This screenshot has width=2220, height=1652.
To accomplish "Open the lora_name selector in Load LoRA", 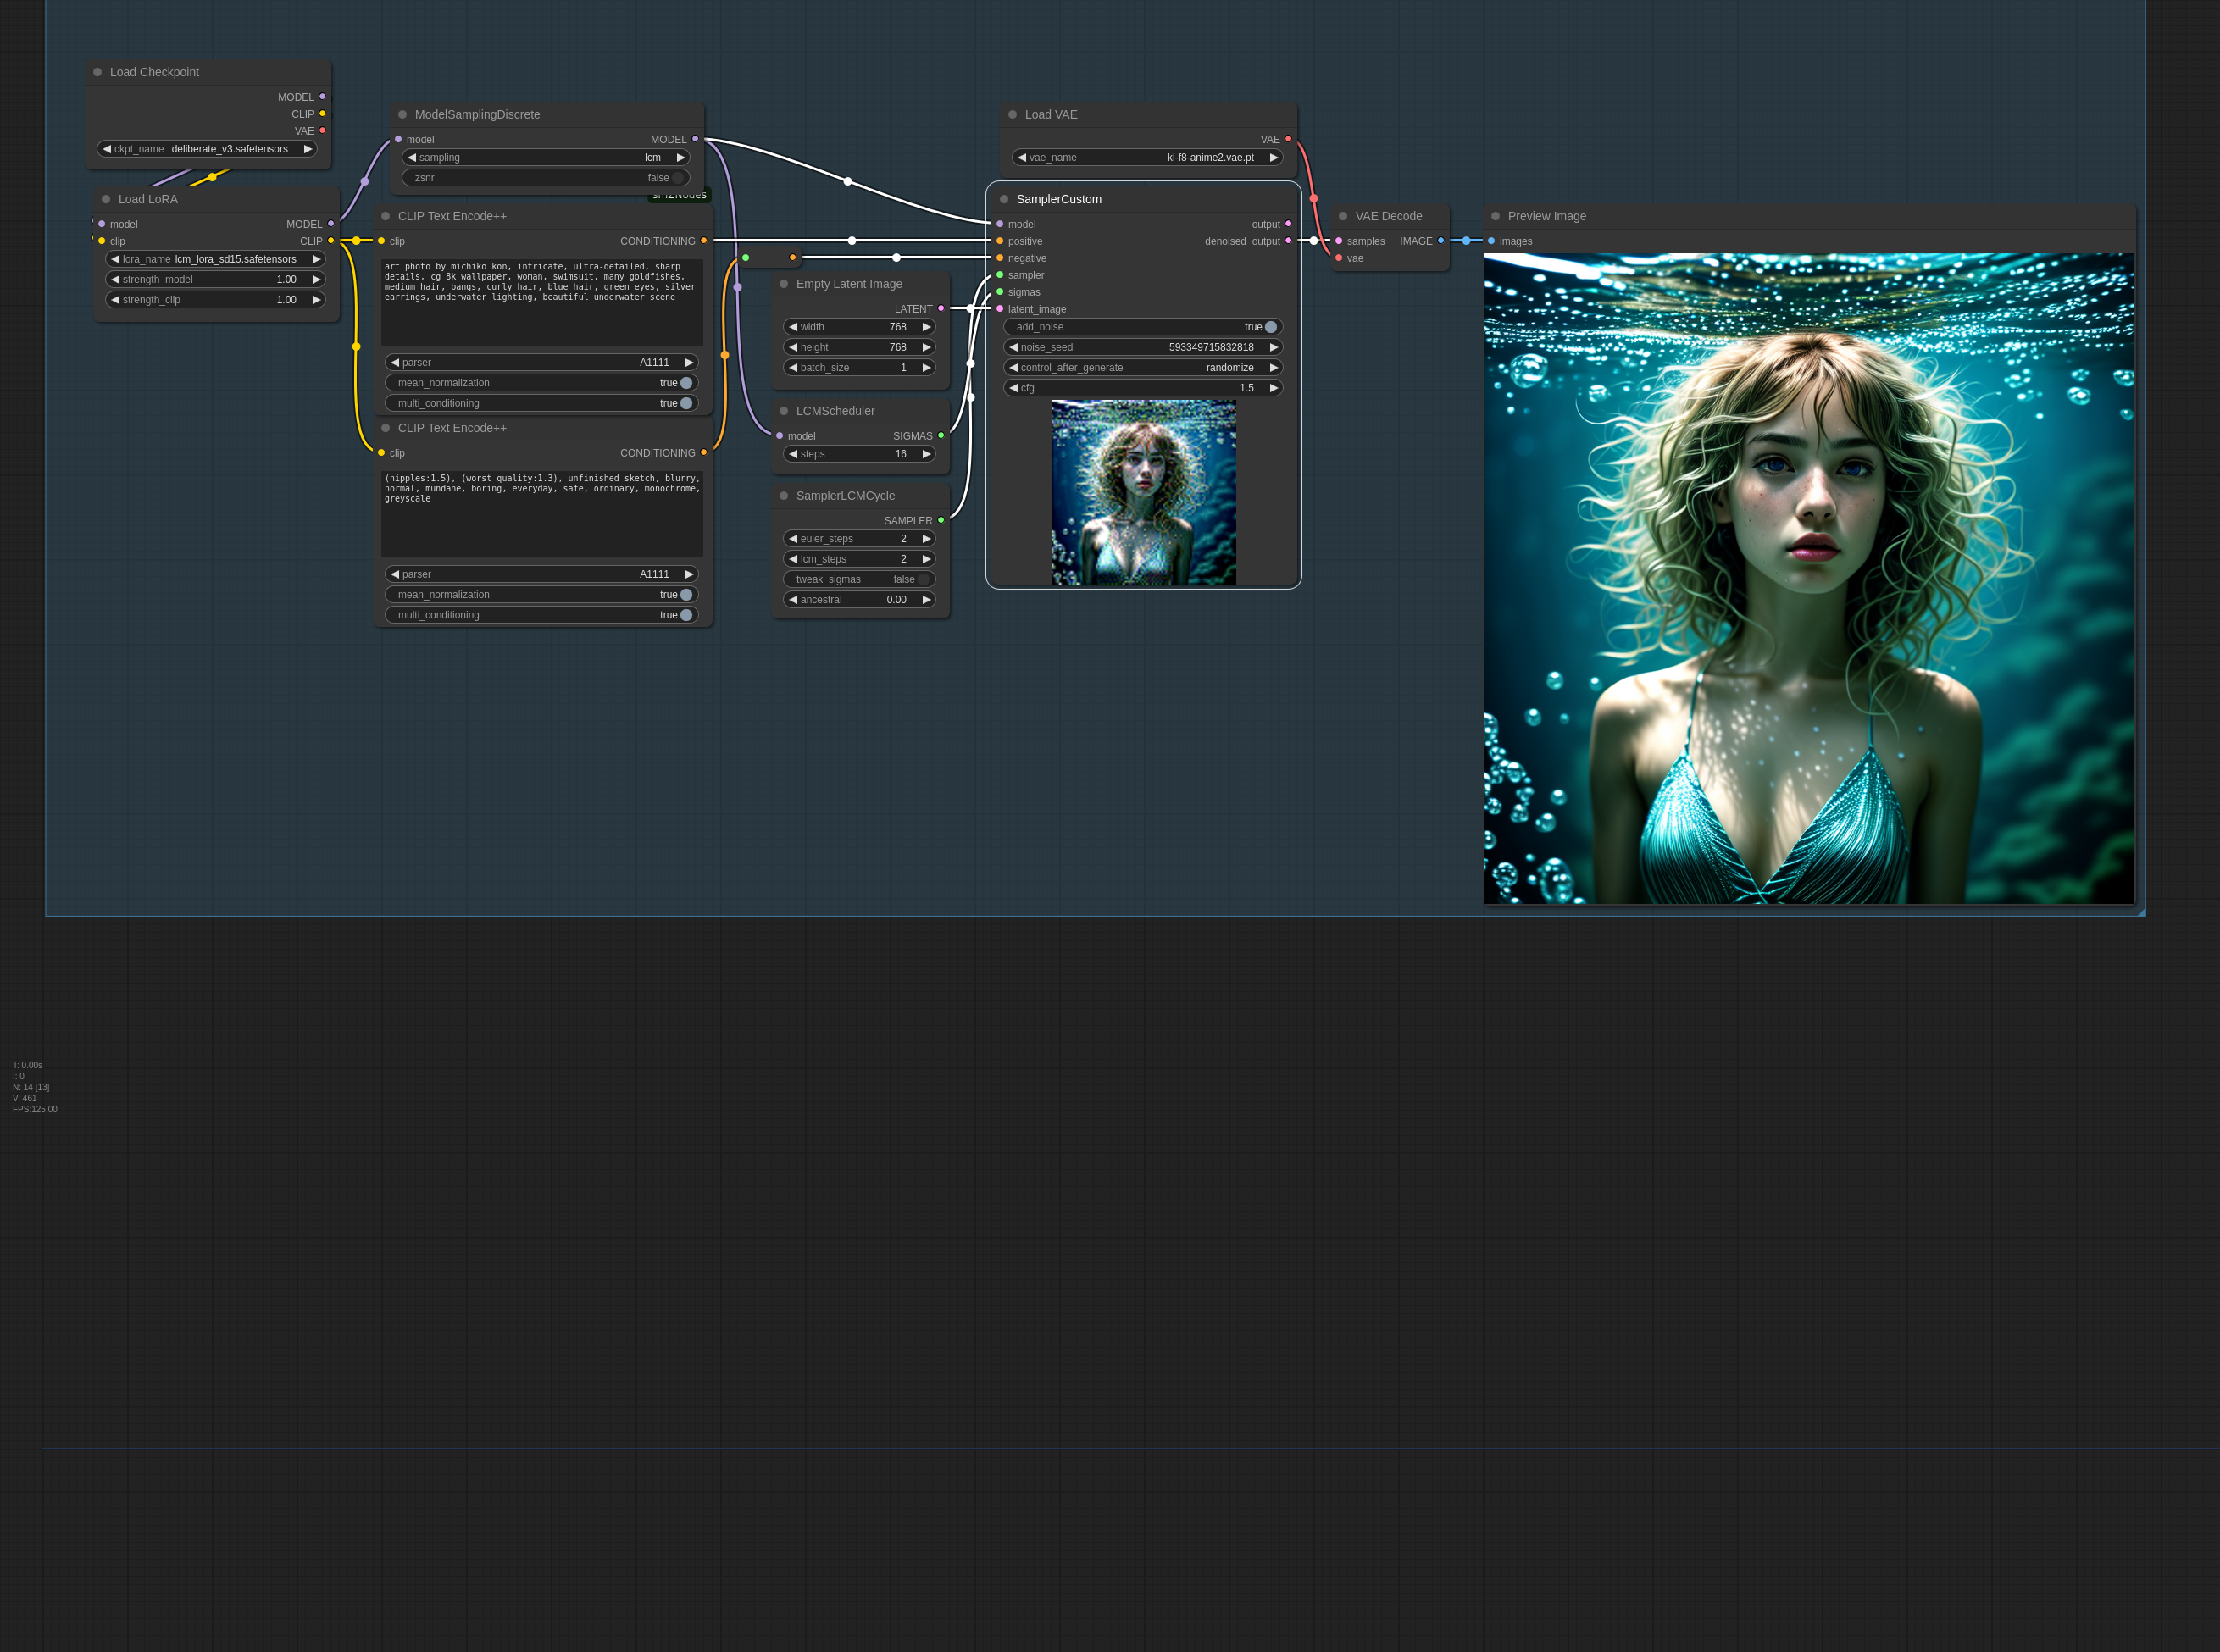I will [215, 259].
